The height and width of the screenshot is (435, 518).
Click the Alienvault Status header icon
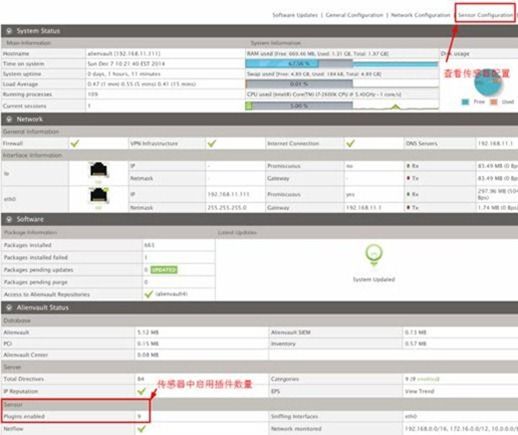[9, 307]
